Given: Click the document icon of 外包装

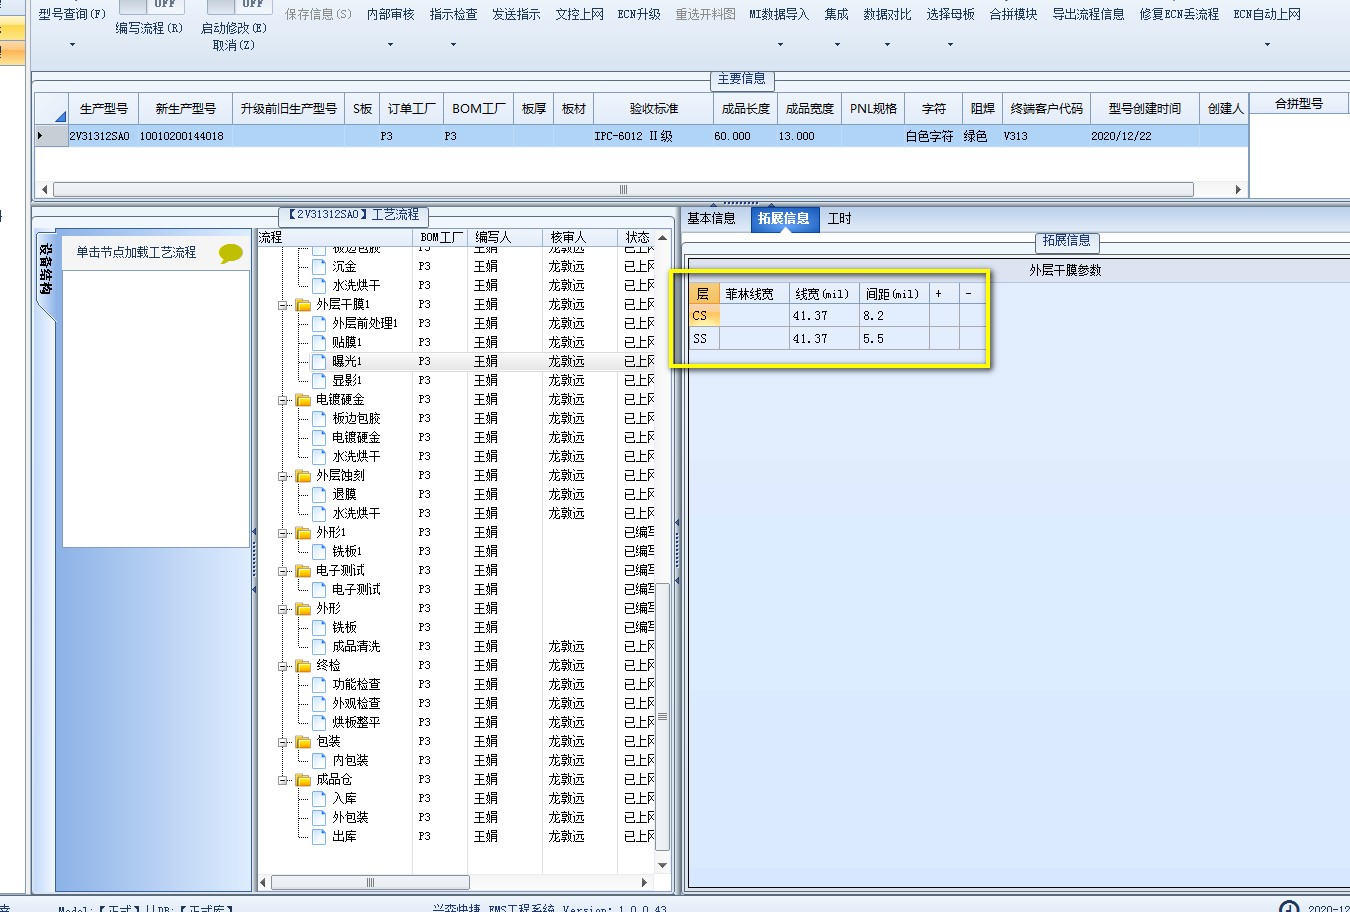Looking at the screenshot, I should [x=319, y=817].
